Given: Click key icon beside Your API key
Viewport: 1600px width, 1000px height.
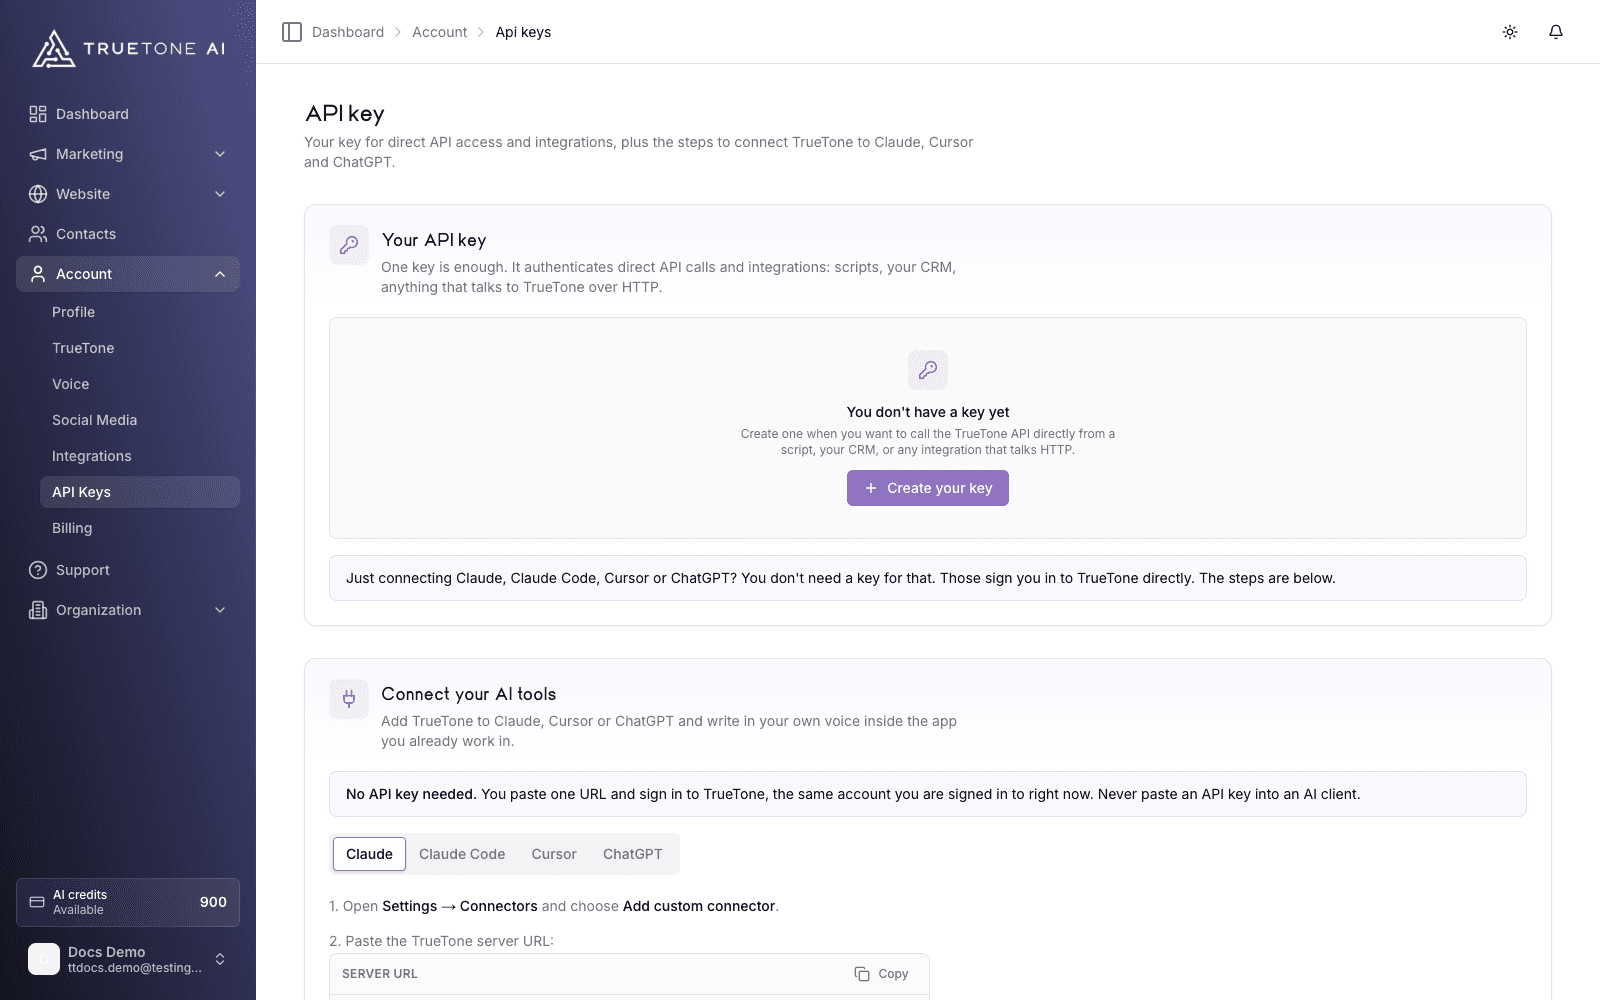Looking at the screenshot, I should 349,245.
